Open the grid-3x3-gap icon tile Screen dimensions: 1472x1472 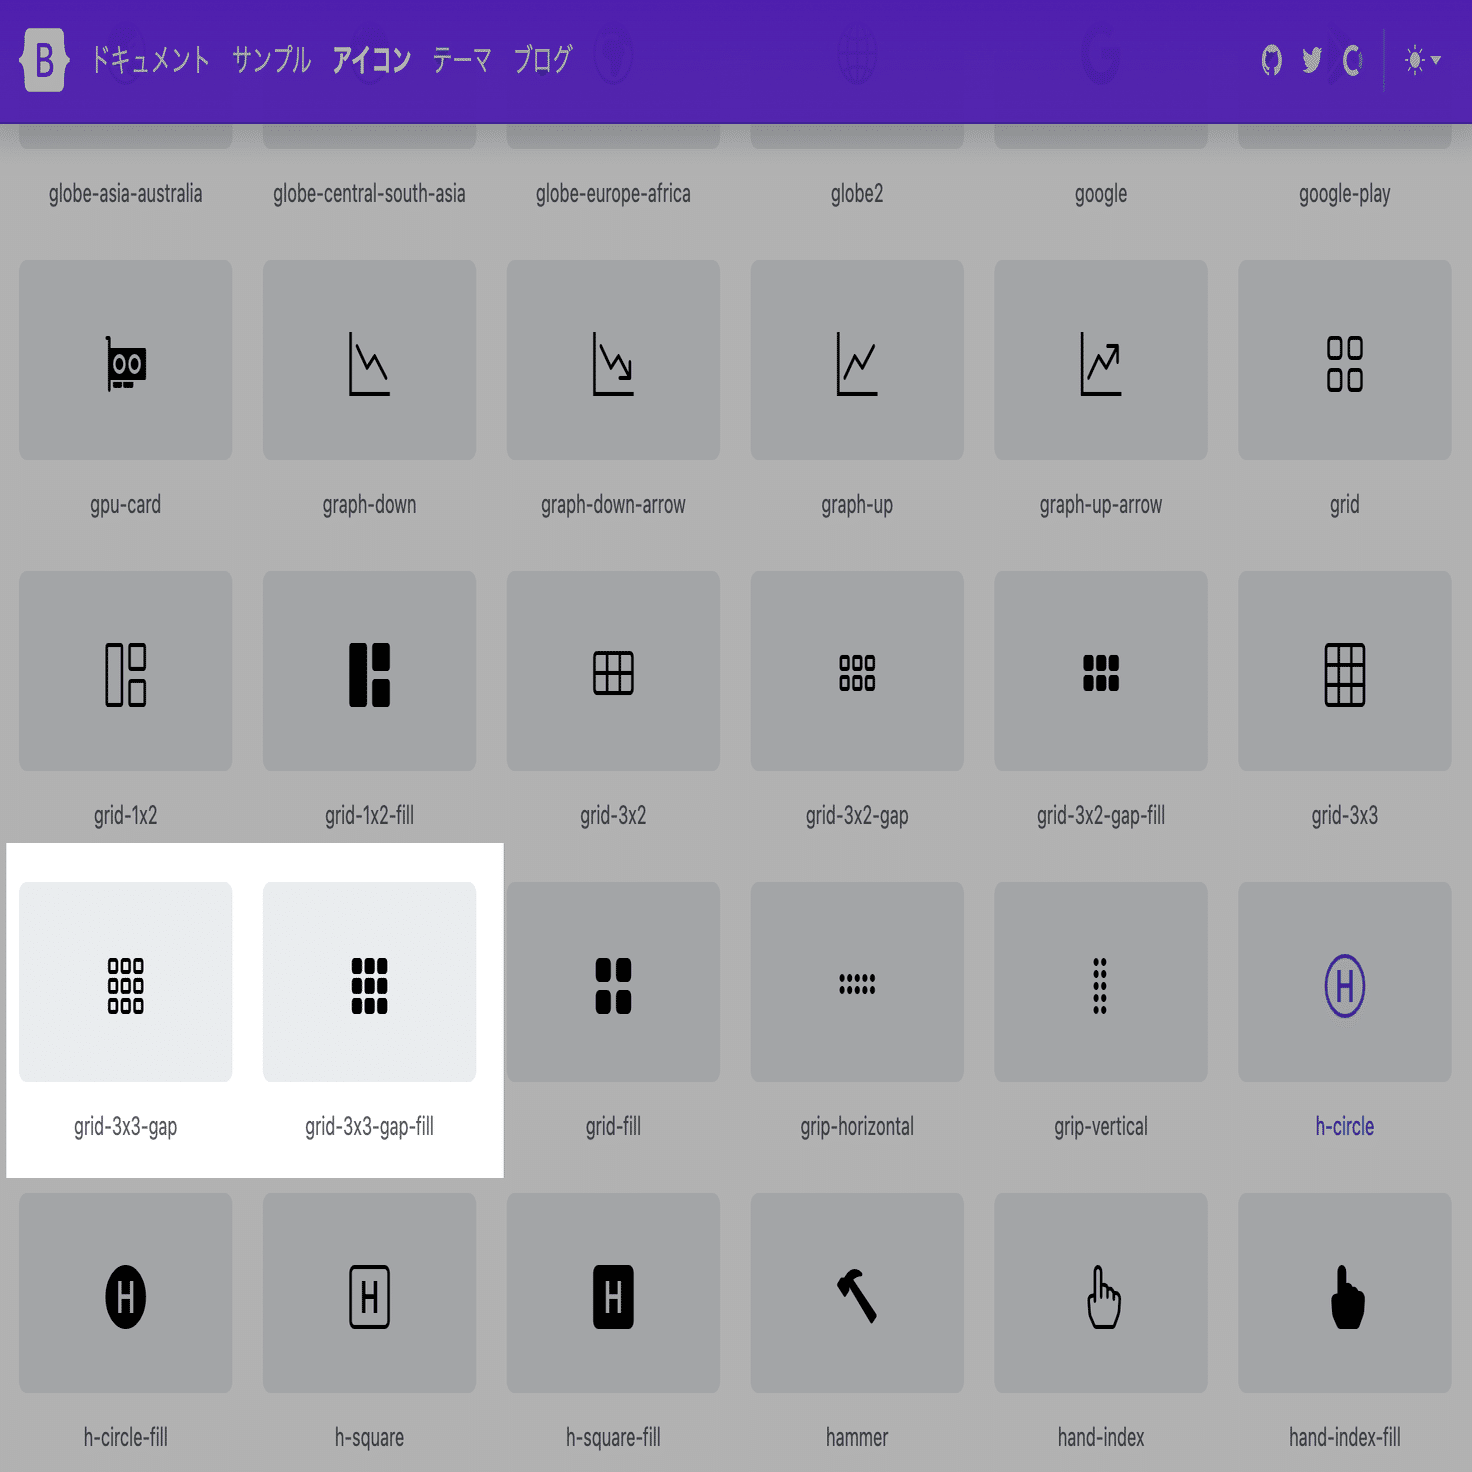pos(125,982)
